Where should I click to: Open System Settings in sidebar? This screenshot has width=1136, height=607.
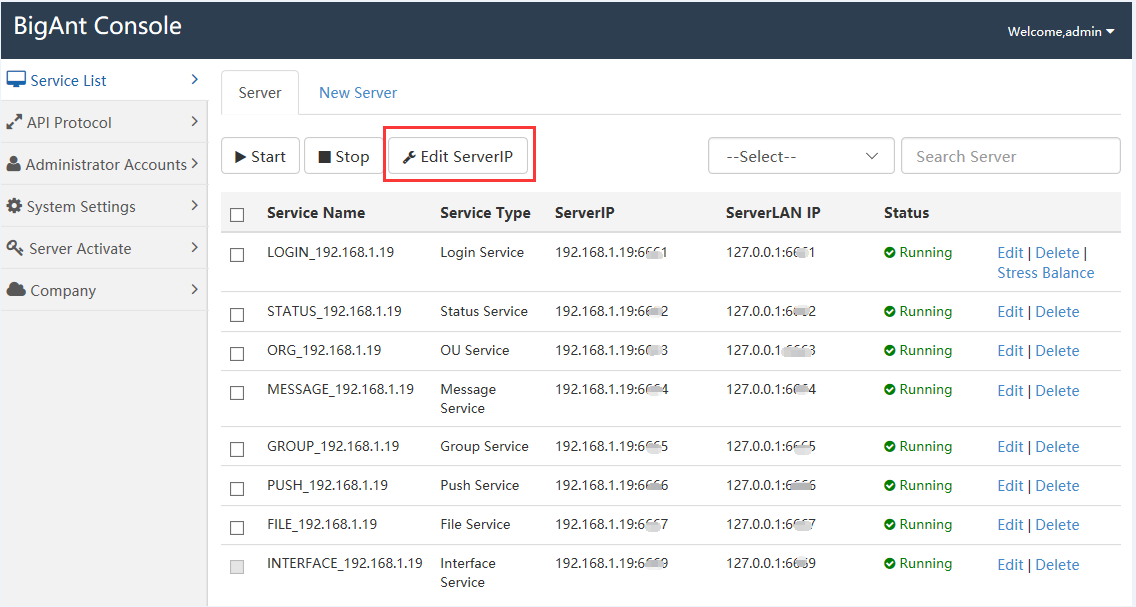(x=104, y=206)
